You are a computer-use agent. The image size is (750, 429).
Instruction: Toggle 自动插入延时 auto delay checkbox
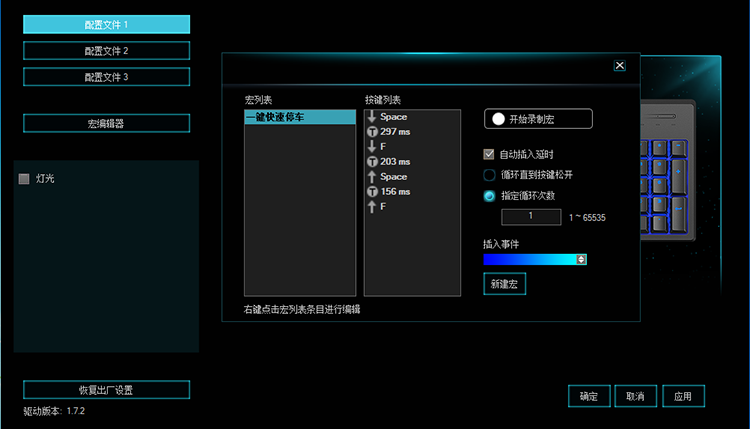pos(488,154)
